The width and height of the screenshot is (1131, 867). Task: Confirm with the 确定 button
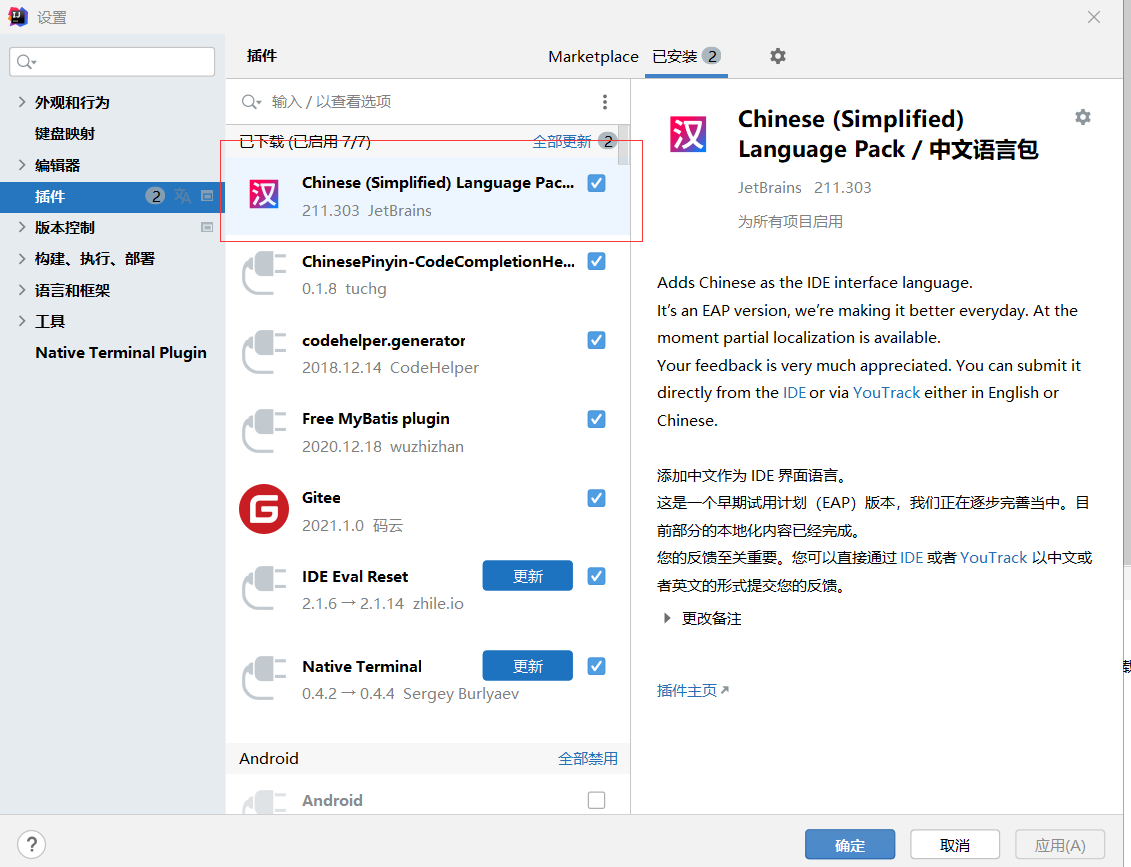click(850, 845)
